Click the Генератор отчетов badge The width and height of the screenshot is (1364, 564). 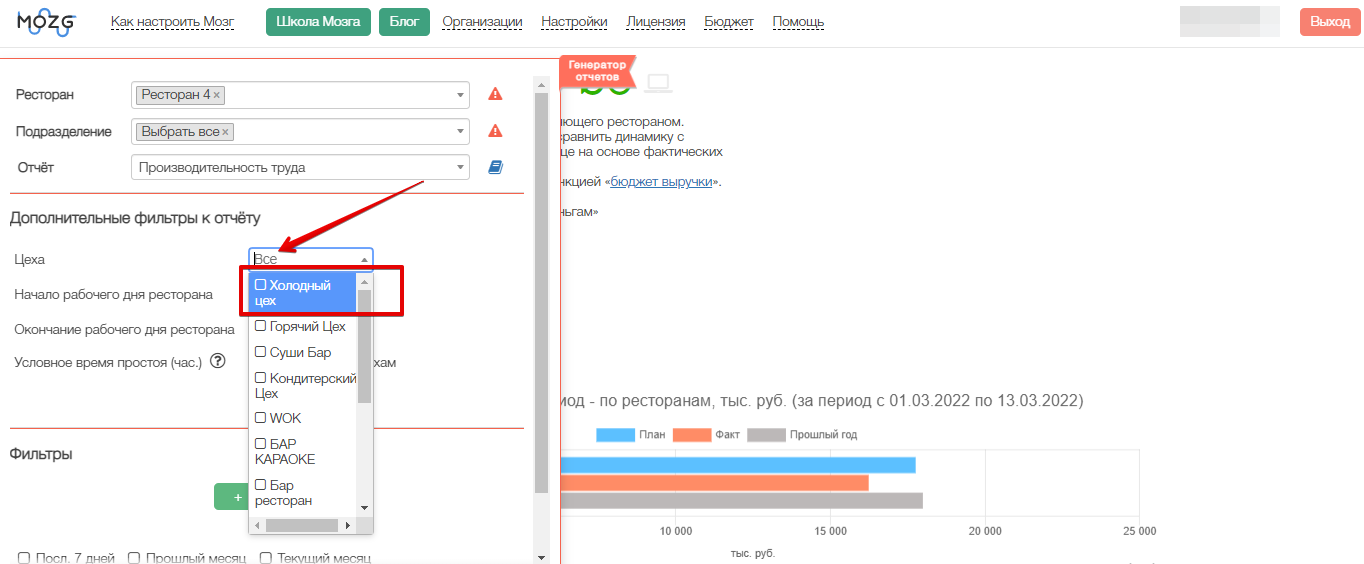pos(597,71)
